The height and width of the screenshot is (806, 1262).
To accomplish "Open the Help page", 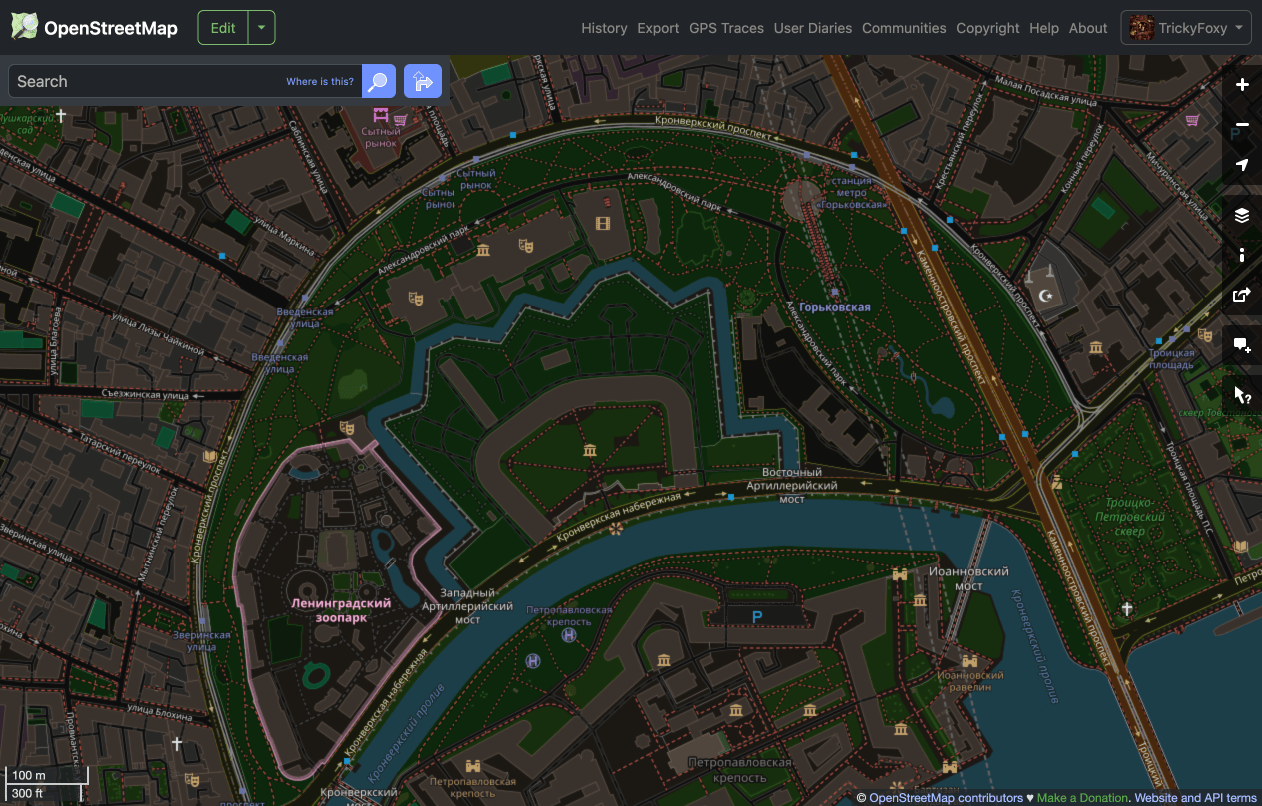I will coord(1044,28).
